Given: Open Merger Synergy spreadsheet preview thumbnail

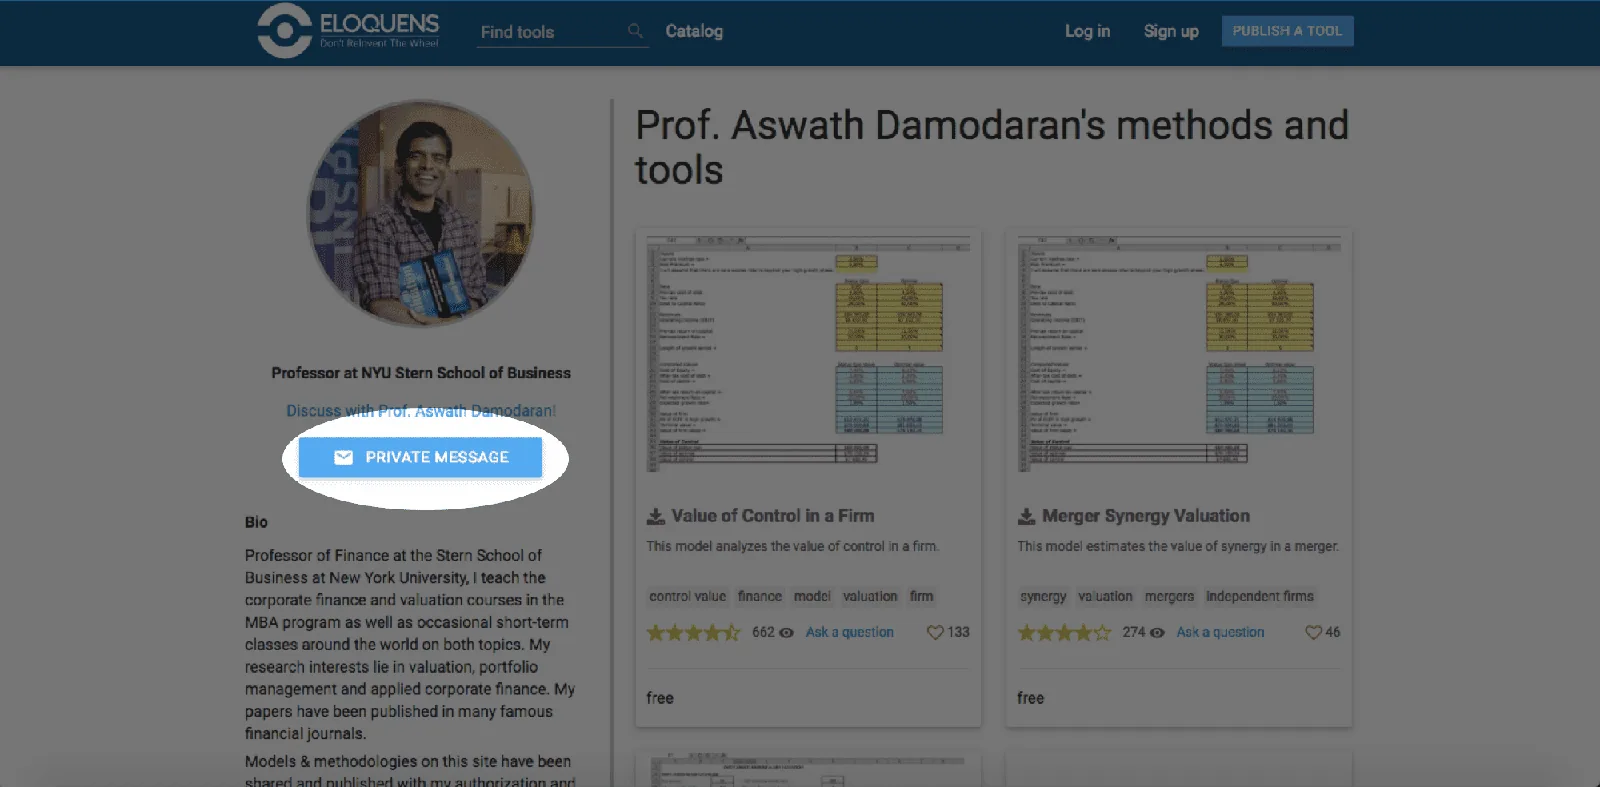Looking at the screenshot, I should pyautogui.click(x=1179, y=353).
